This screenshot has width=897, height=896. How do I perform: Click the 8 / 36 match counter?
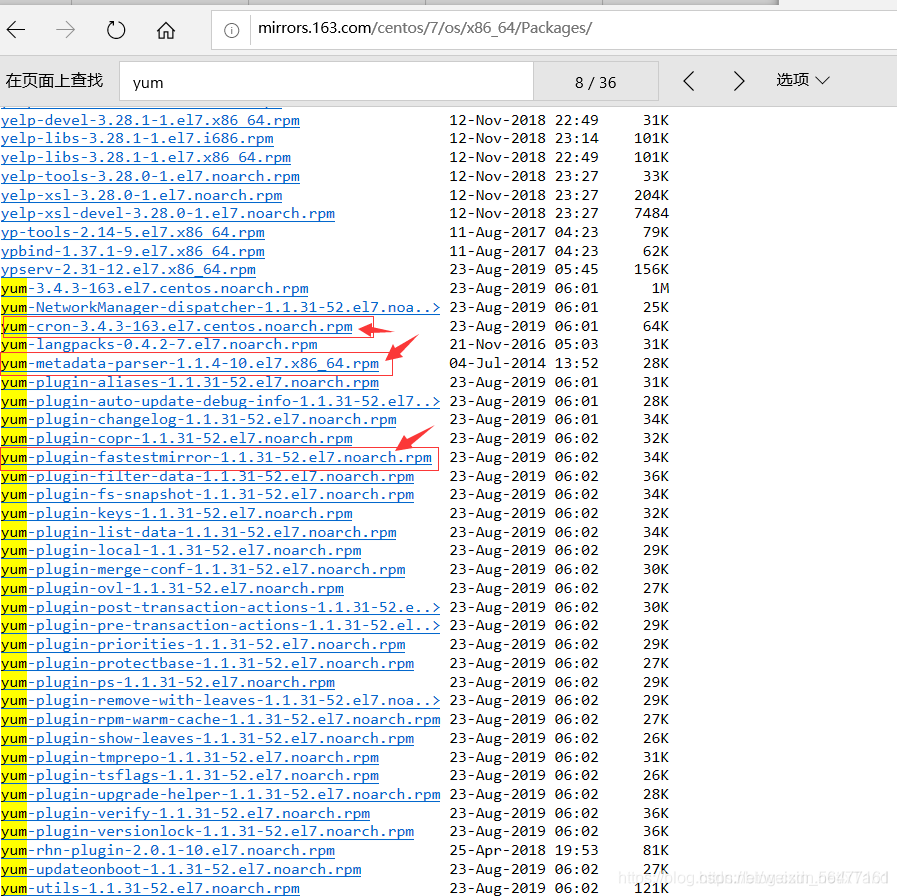coord(596,82)
